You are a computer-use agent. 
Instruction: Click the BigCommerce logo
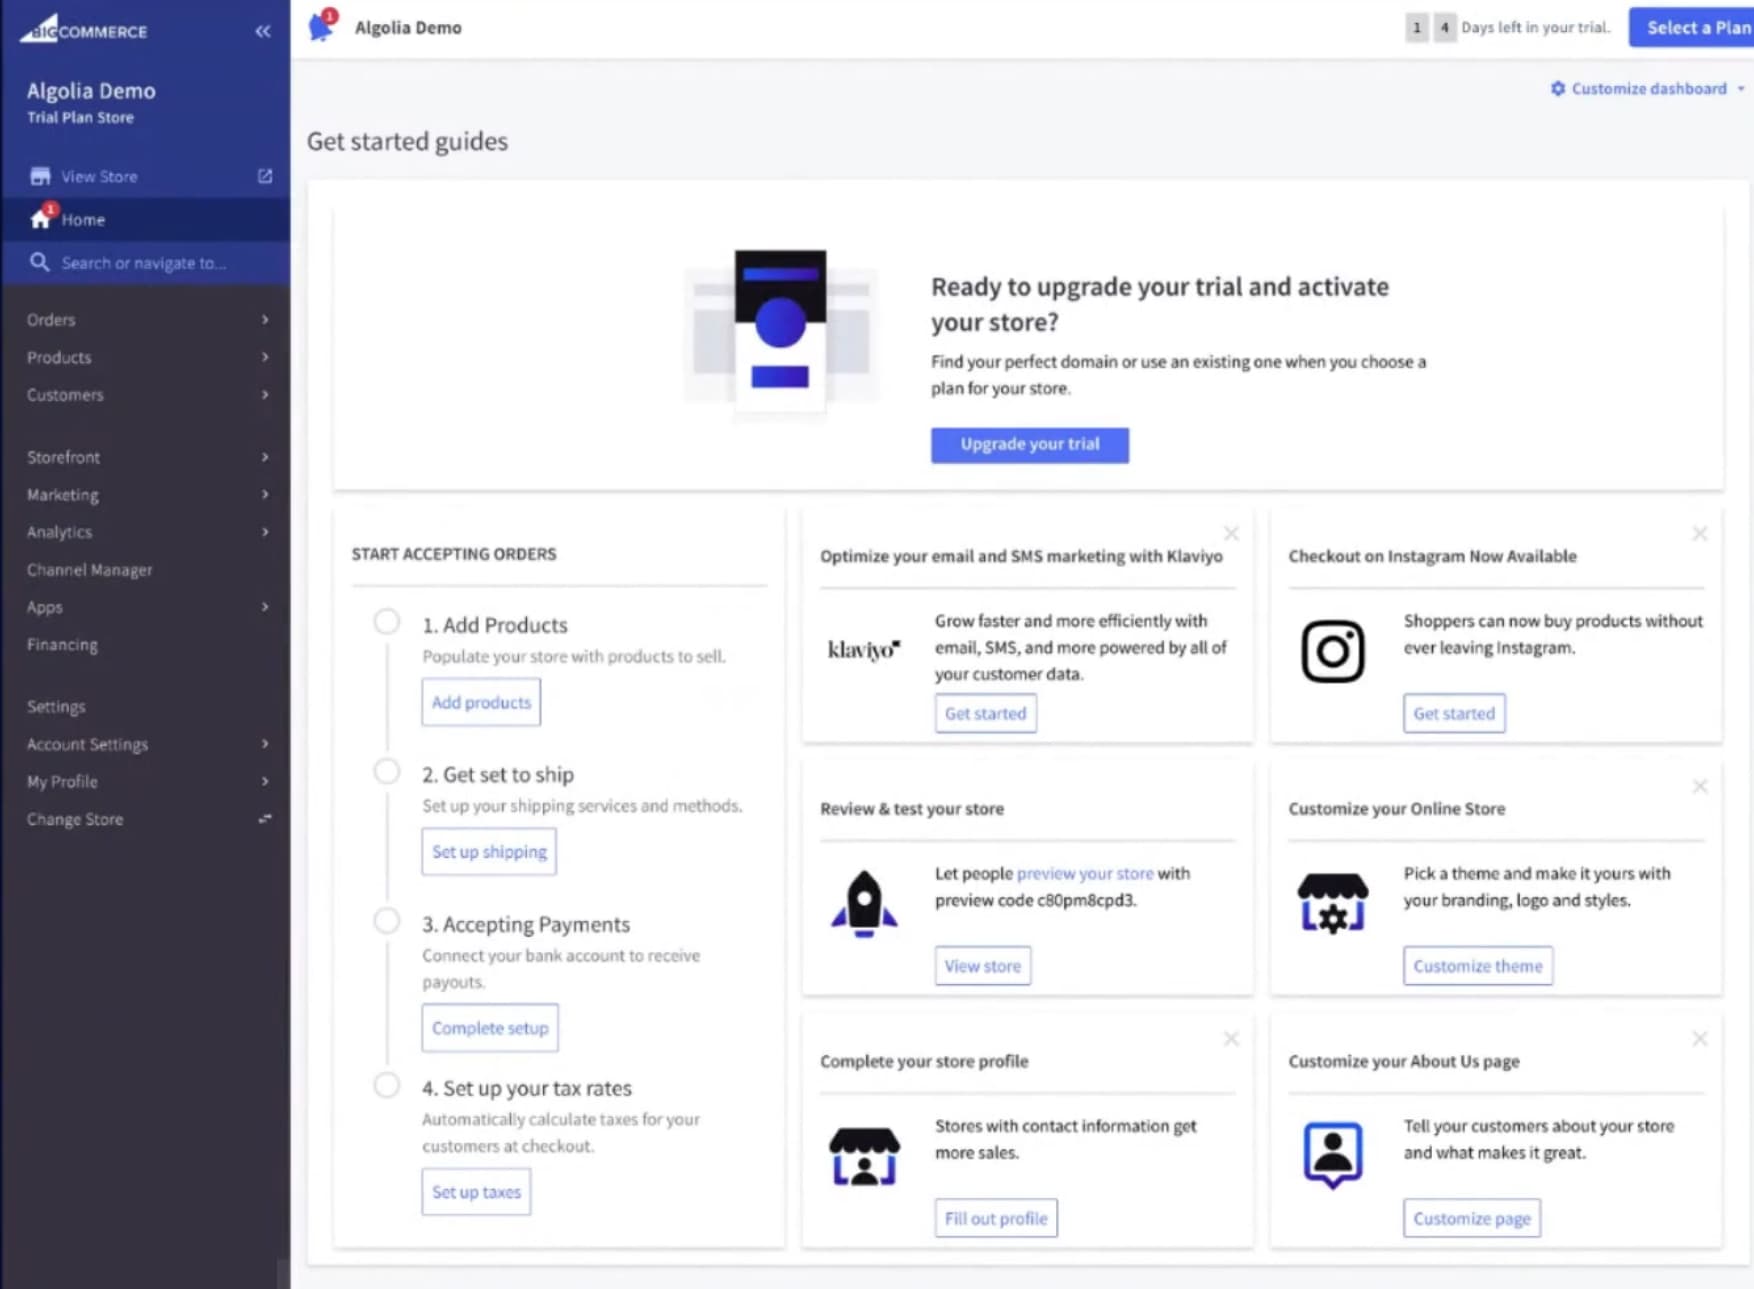pyautogui.click(x=84, y=28)
